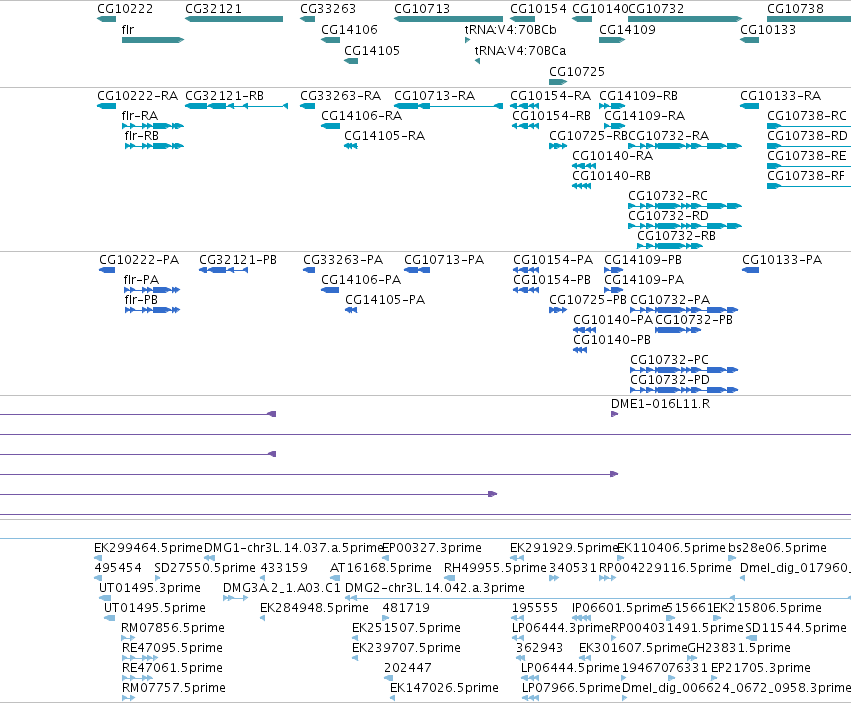Screen dimensions: 851x703
Task: Select transcript CG10732-RC
Action: point(668,196)
